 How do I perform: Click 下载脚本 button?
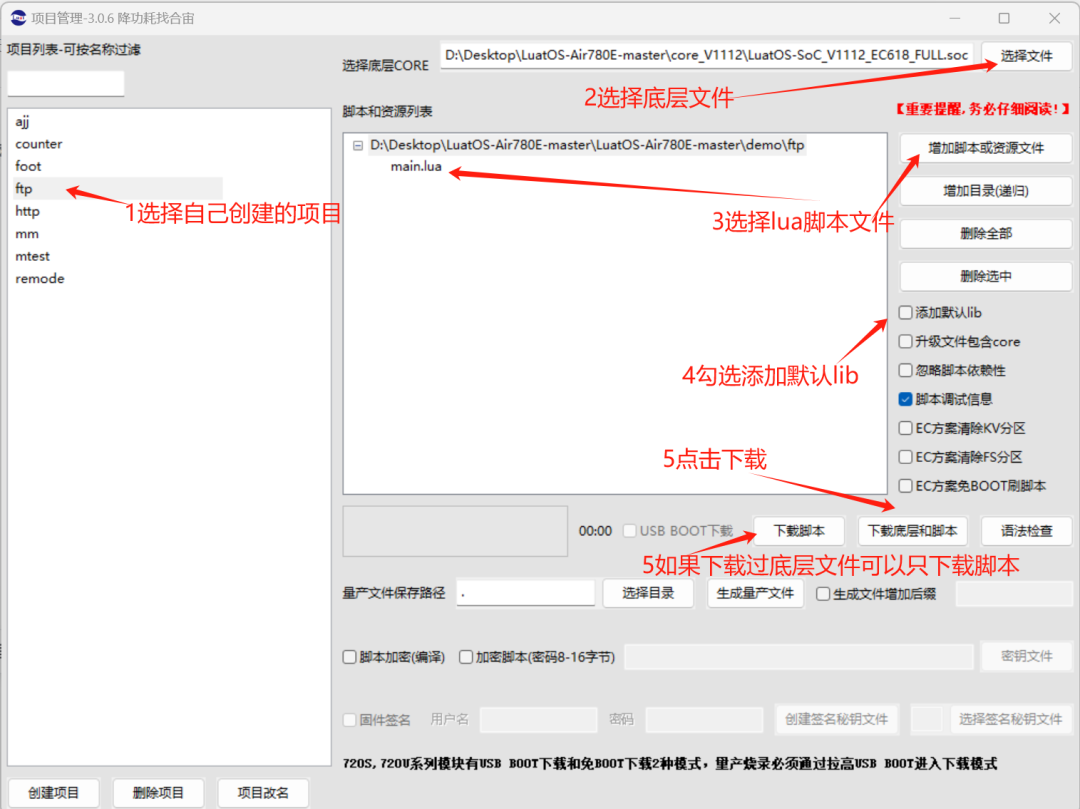pos(799,531)
